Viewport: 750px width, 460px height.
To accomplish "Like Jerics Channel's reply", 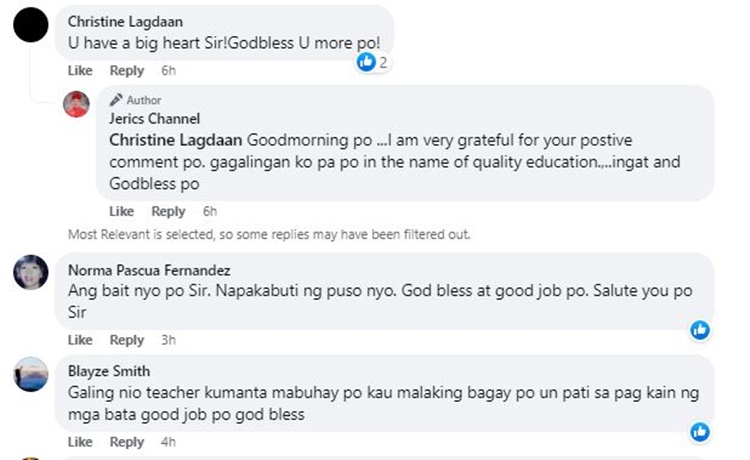I will pyautogui.click(x=121, y=211).
